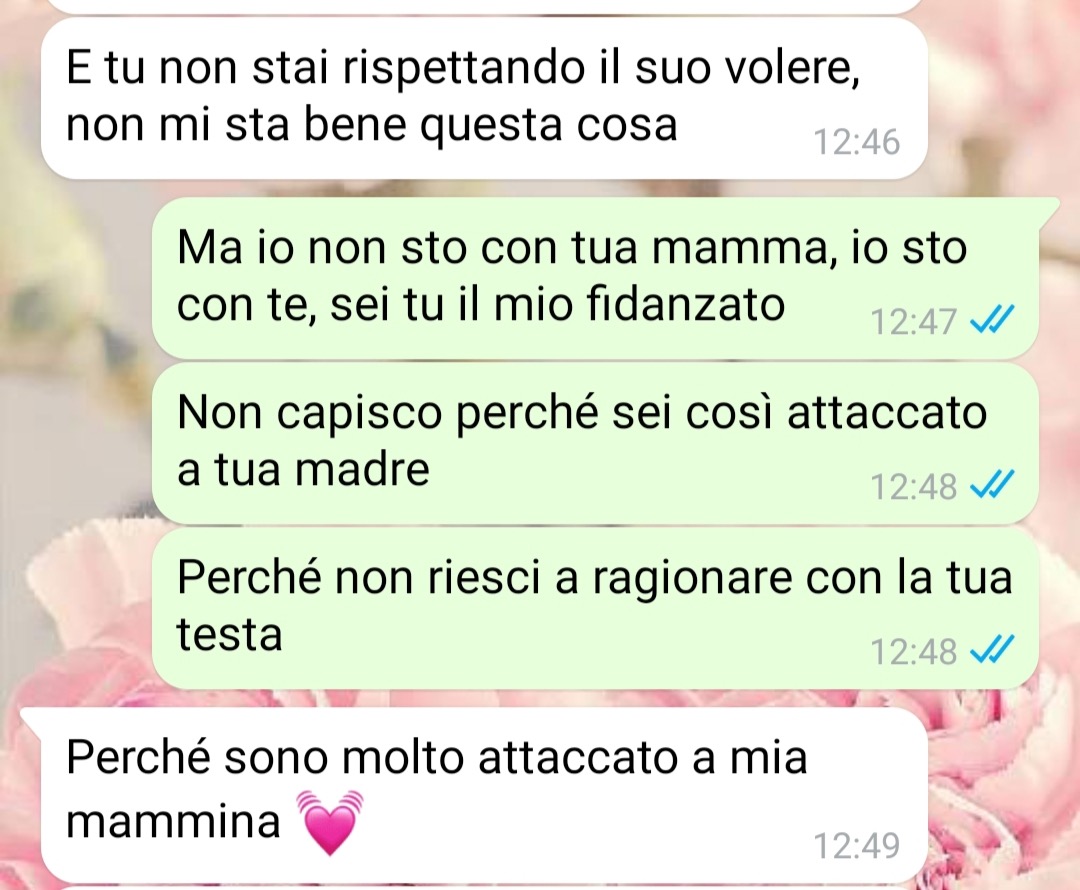Select message 'Perché non riesci a ragionare'

[x=594, y=608]
